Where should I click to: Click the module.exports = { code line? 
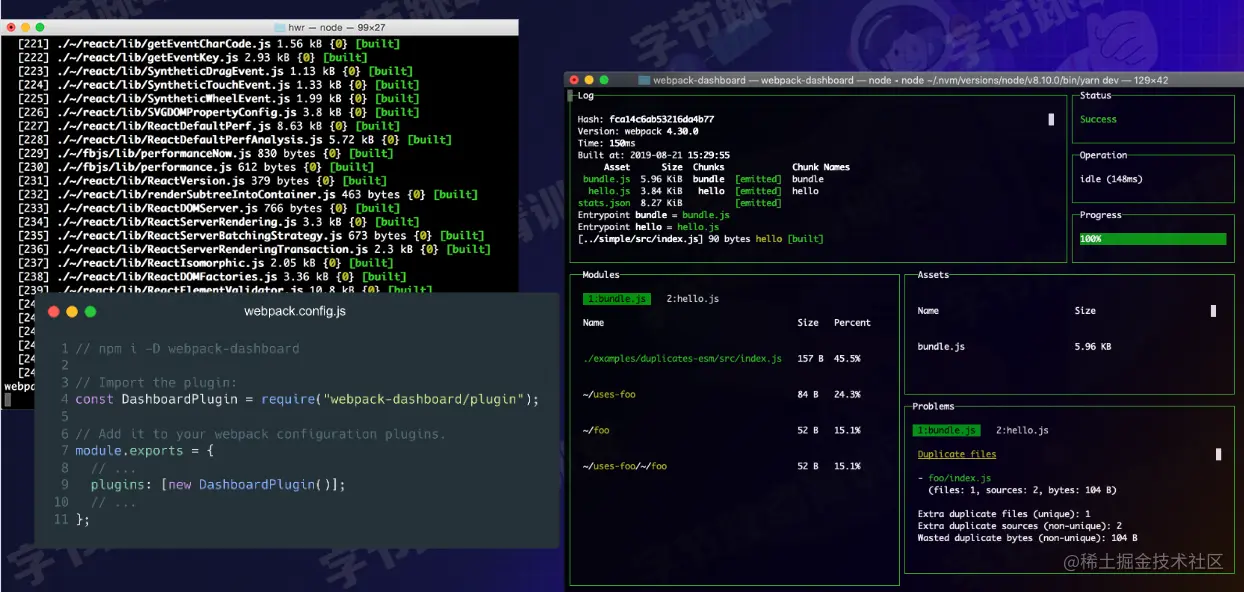pos(145,450)
